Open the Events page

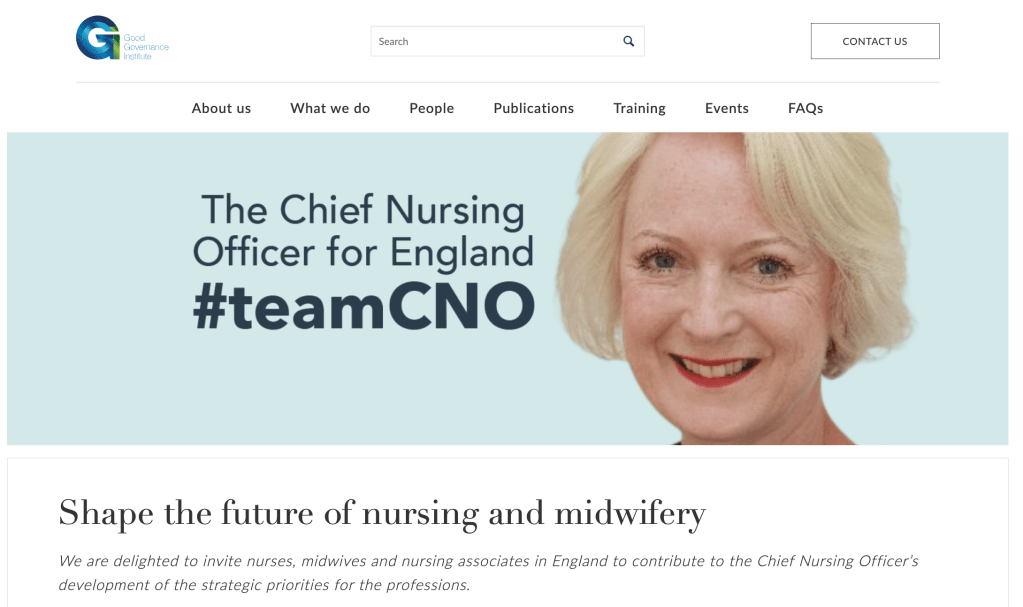point(727,108)
